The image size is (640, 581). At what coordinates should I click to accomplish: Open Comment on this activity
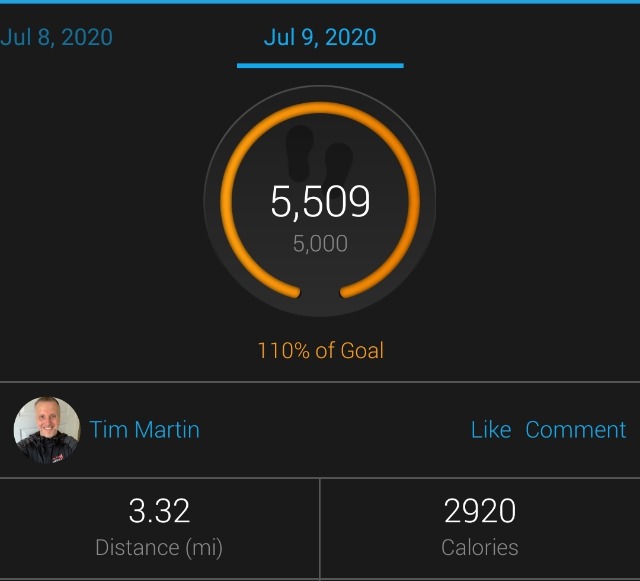point(576,430)
